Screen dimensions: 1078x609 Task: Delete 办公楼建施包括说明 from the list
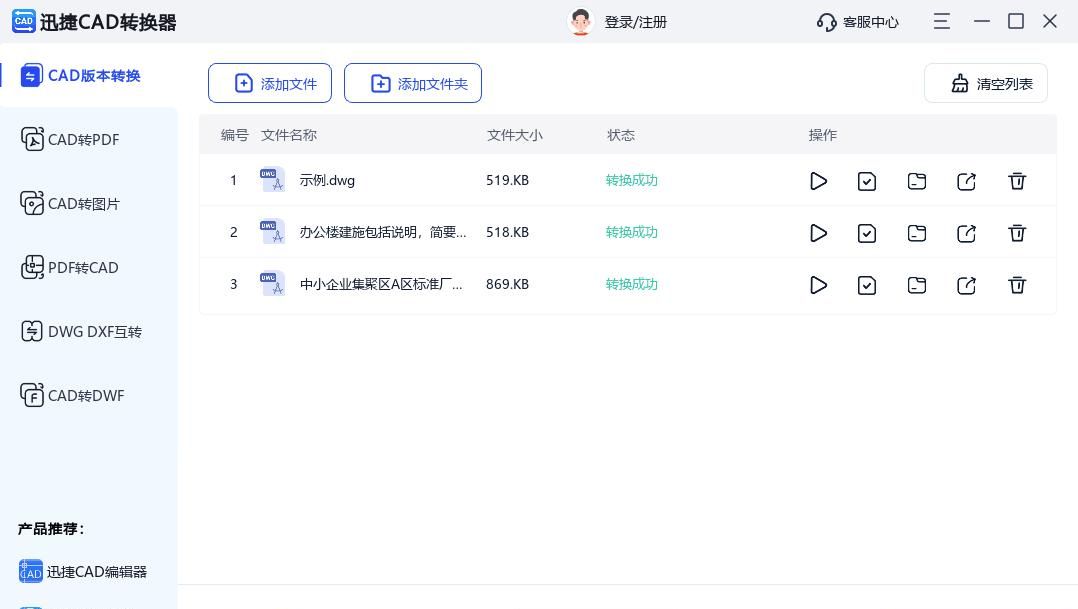click(x=1017, y=233)
